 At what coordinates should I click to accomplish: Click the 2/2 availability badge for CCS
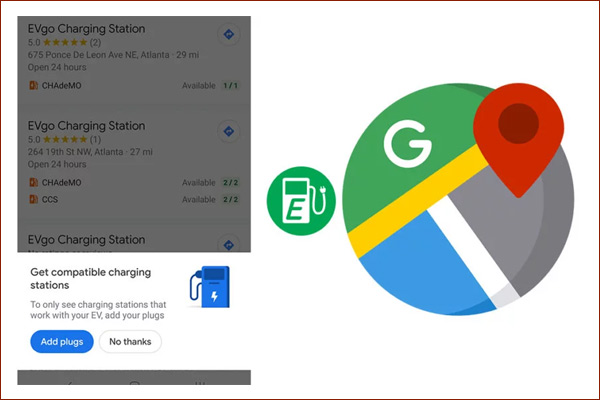[x=230, y=199]
